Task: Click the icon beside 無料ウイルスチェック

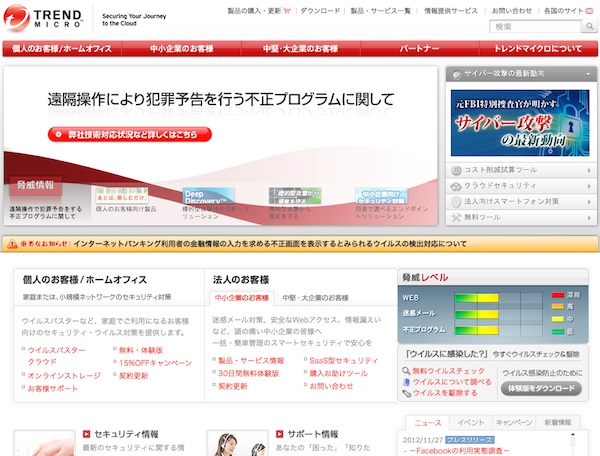Action: [x=405, y=371]
